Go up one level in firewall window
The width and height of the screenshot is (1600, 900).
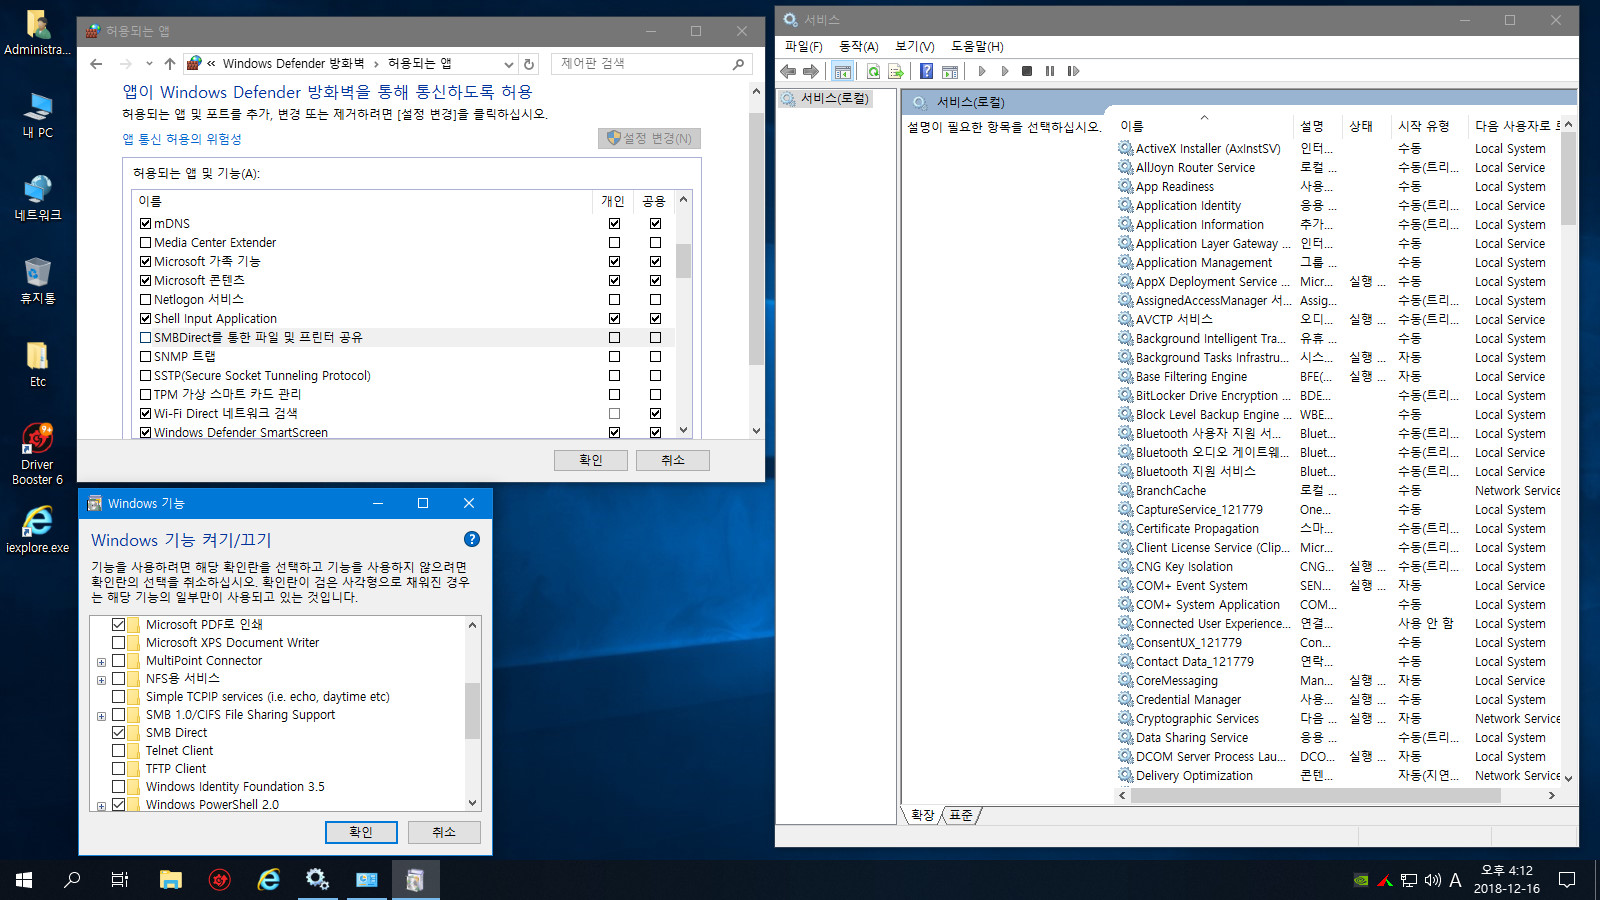click(170, 64)
